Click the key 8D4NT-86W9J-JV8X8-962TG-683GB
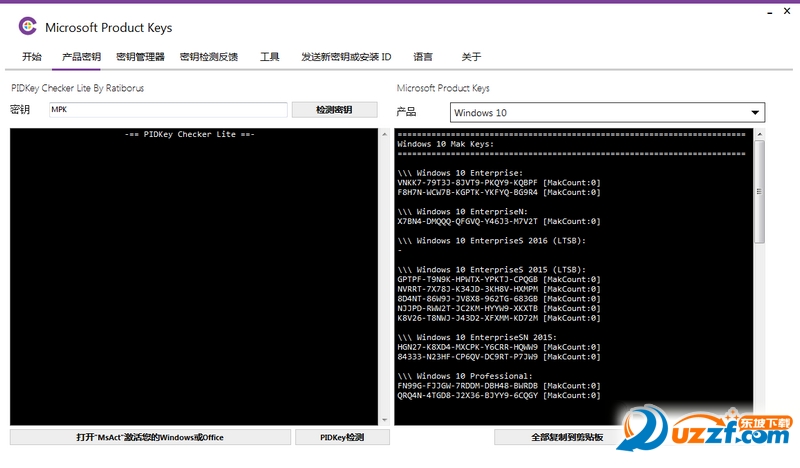 (x=467, y=299)
